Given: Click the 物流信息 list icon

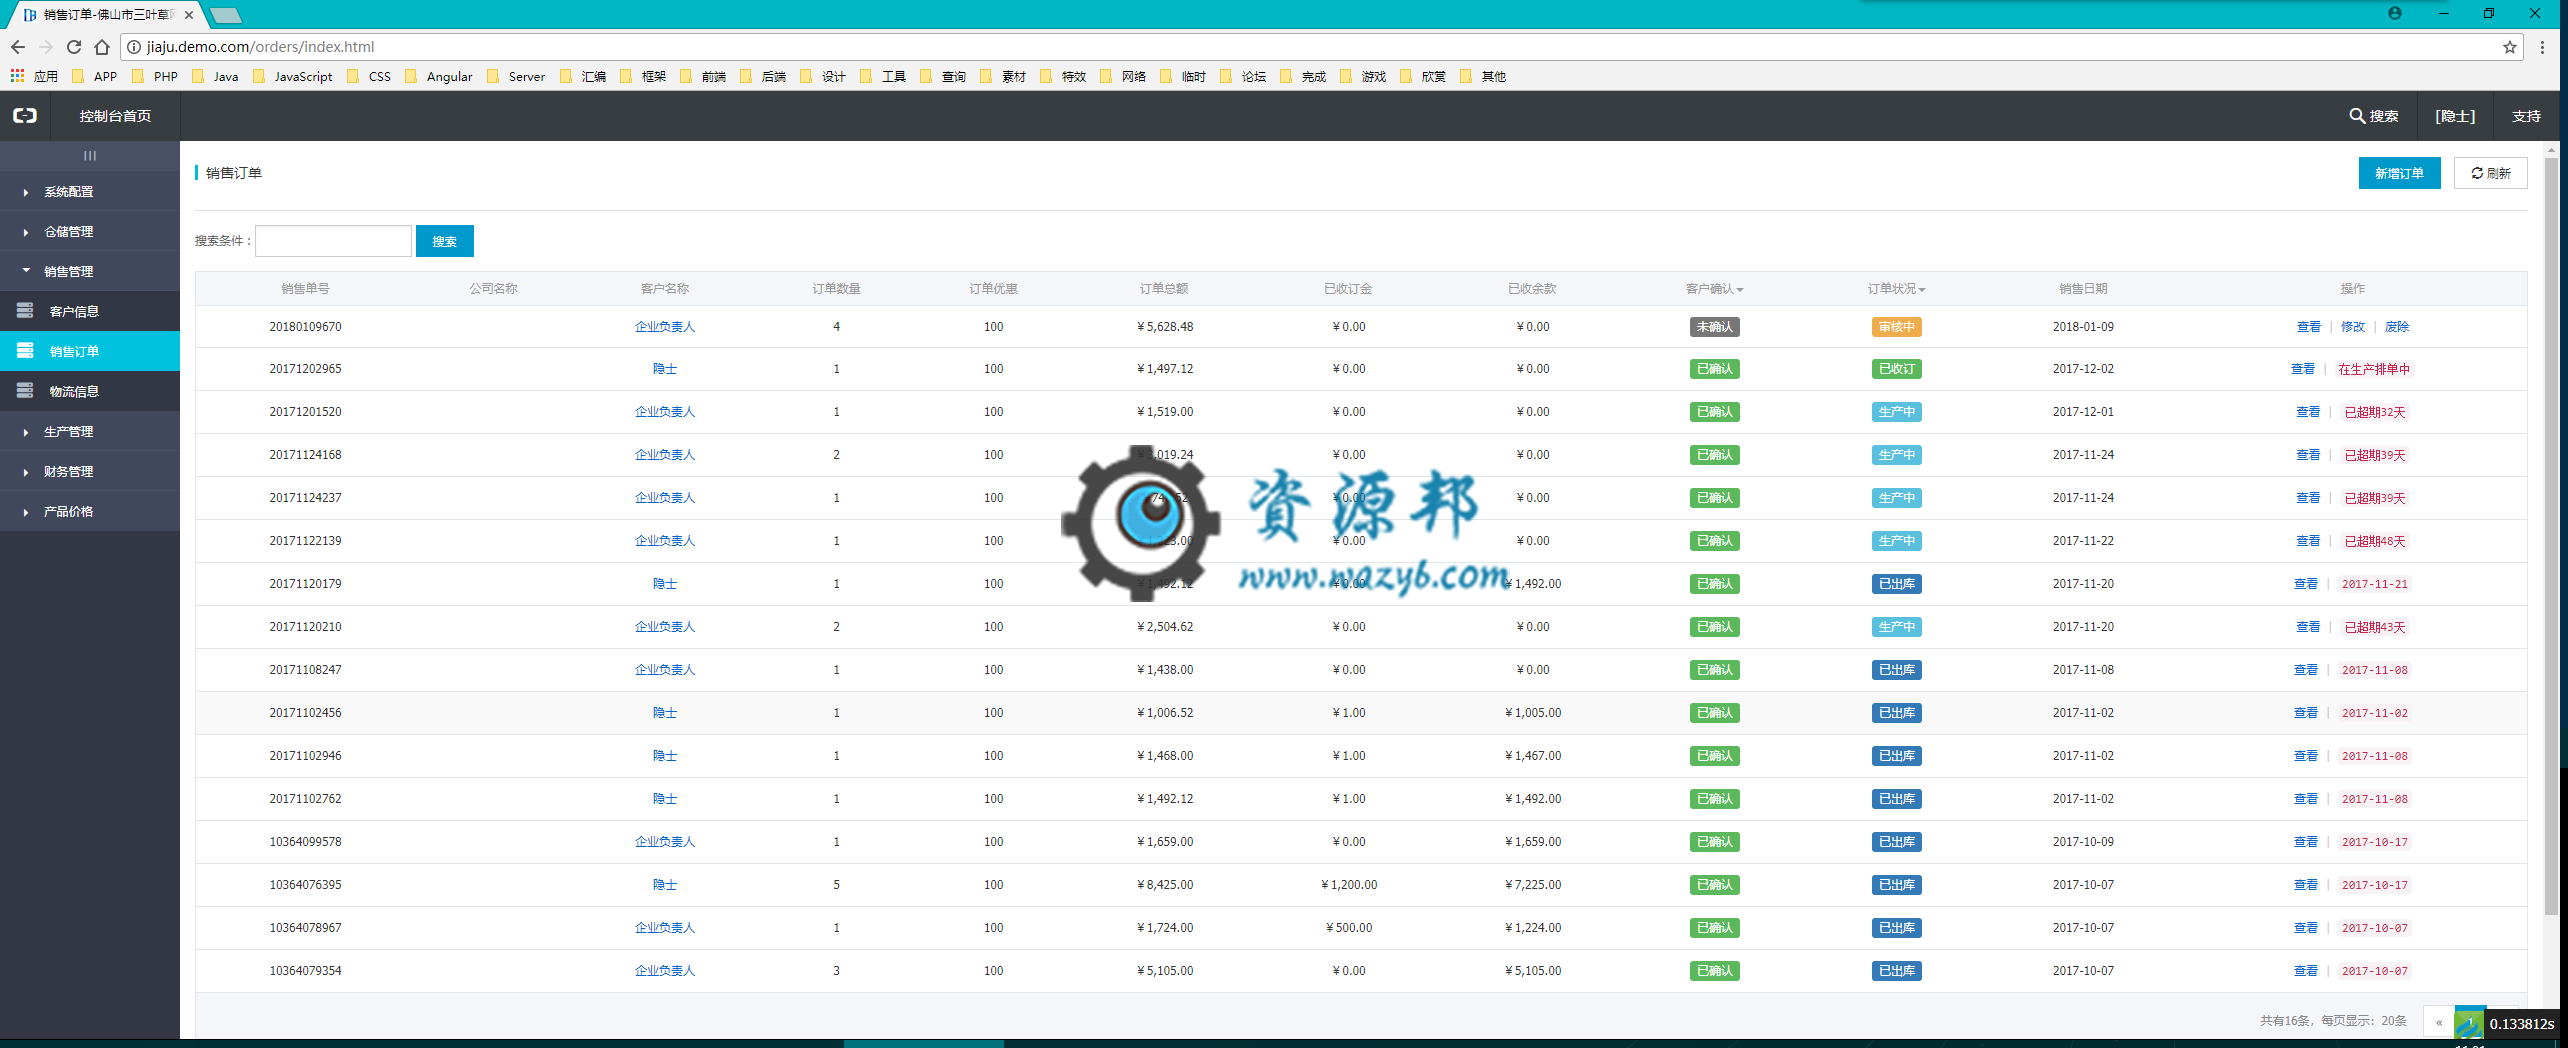Looking at the screenshot, I should tap(25, 391).
